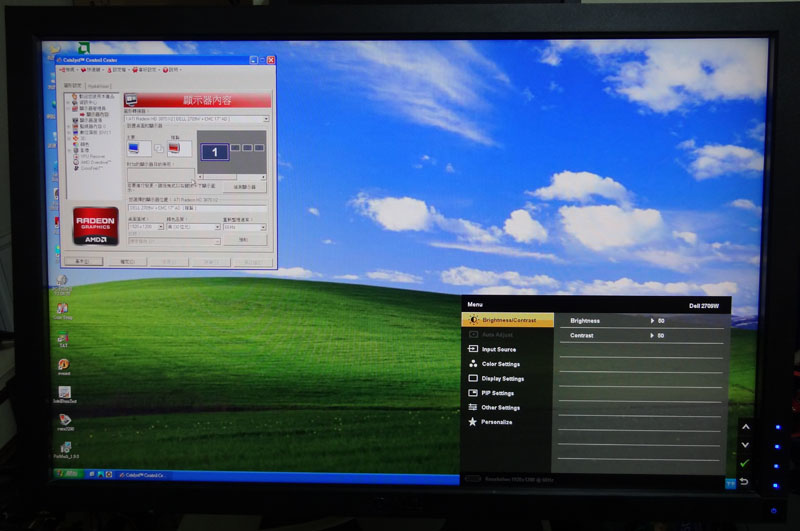Viewport: 800px width, 531px height.
Task: Click the green AMD desktop icon above Catalyst window
Action: tap(84, 47)
